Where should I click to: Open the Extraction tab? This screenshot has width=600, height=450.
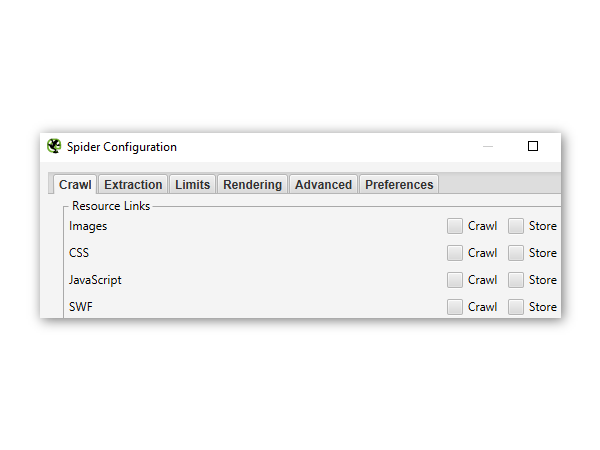(133, 185)
